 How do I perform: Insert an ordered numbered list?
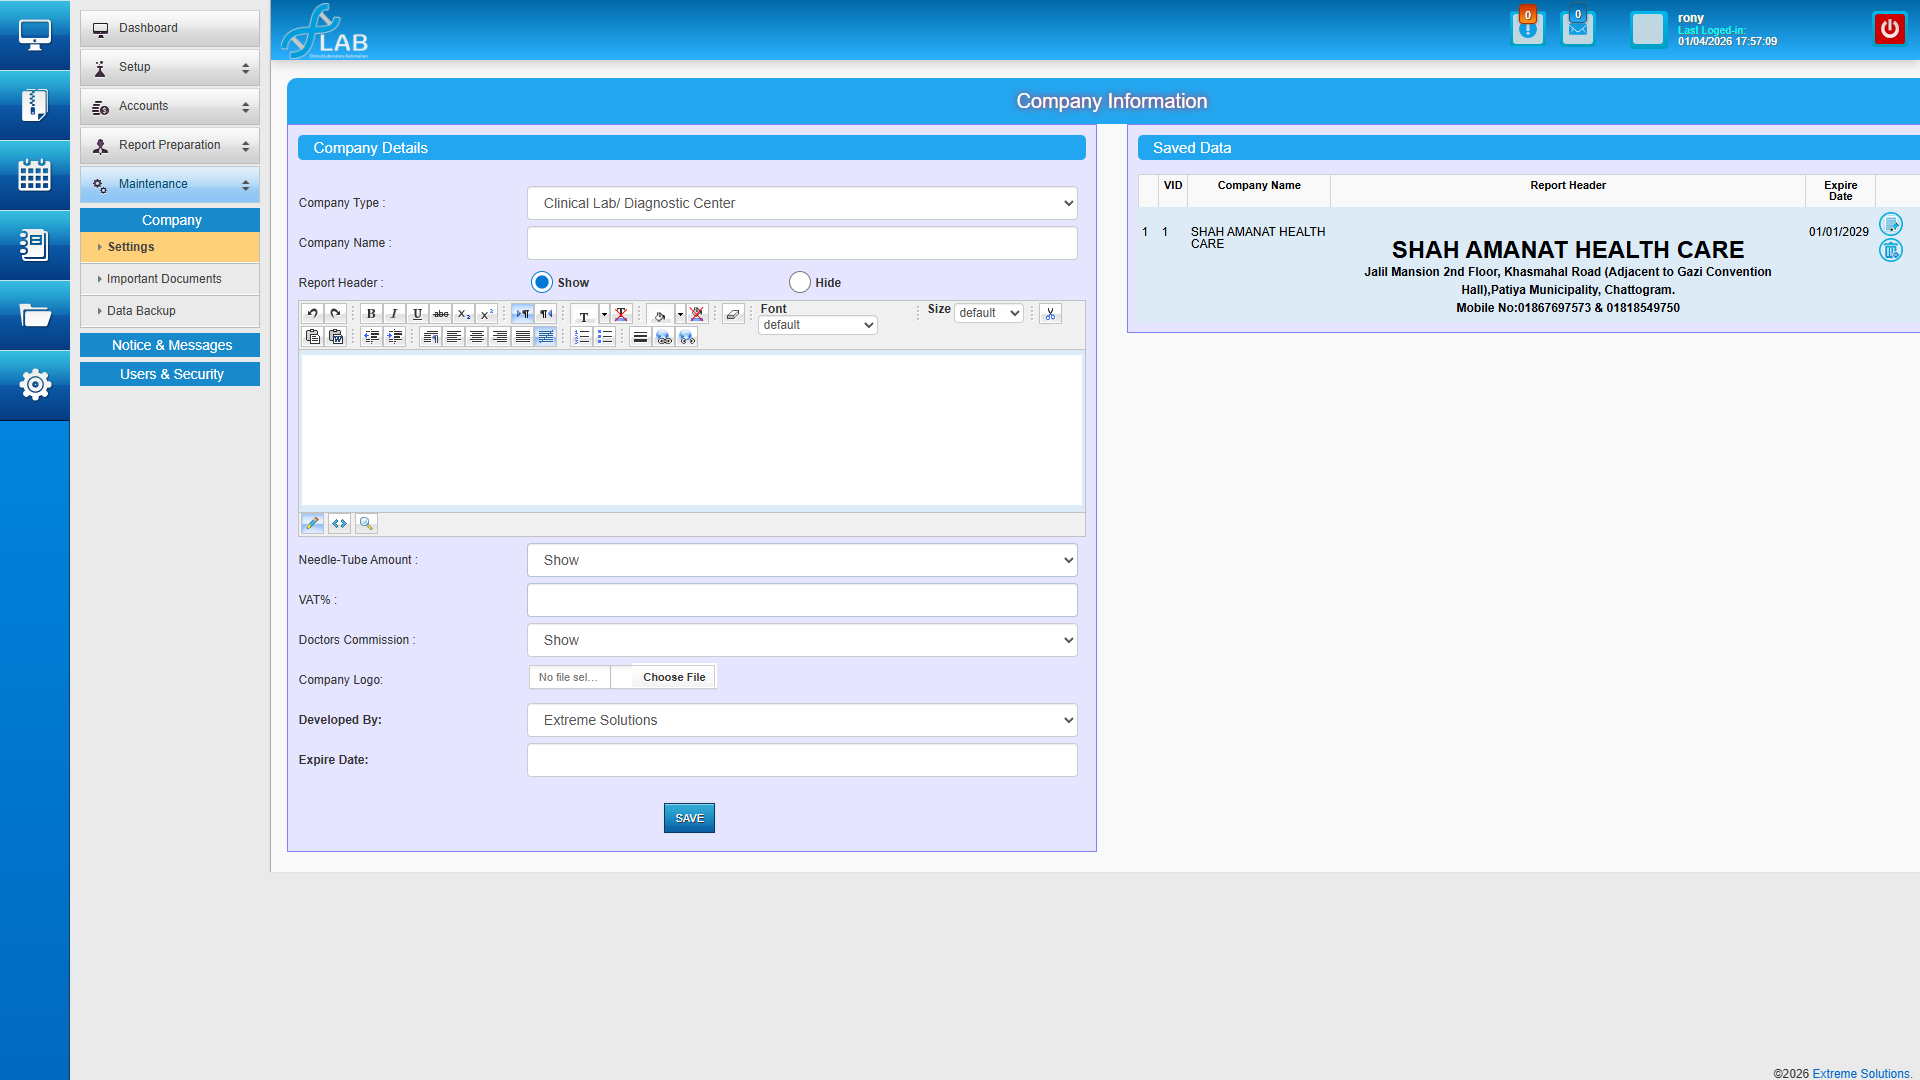coord(582,338)
